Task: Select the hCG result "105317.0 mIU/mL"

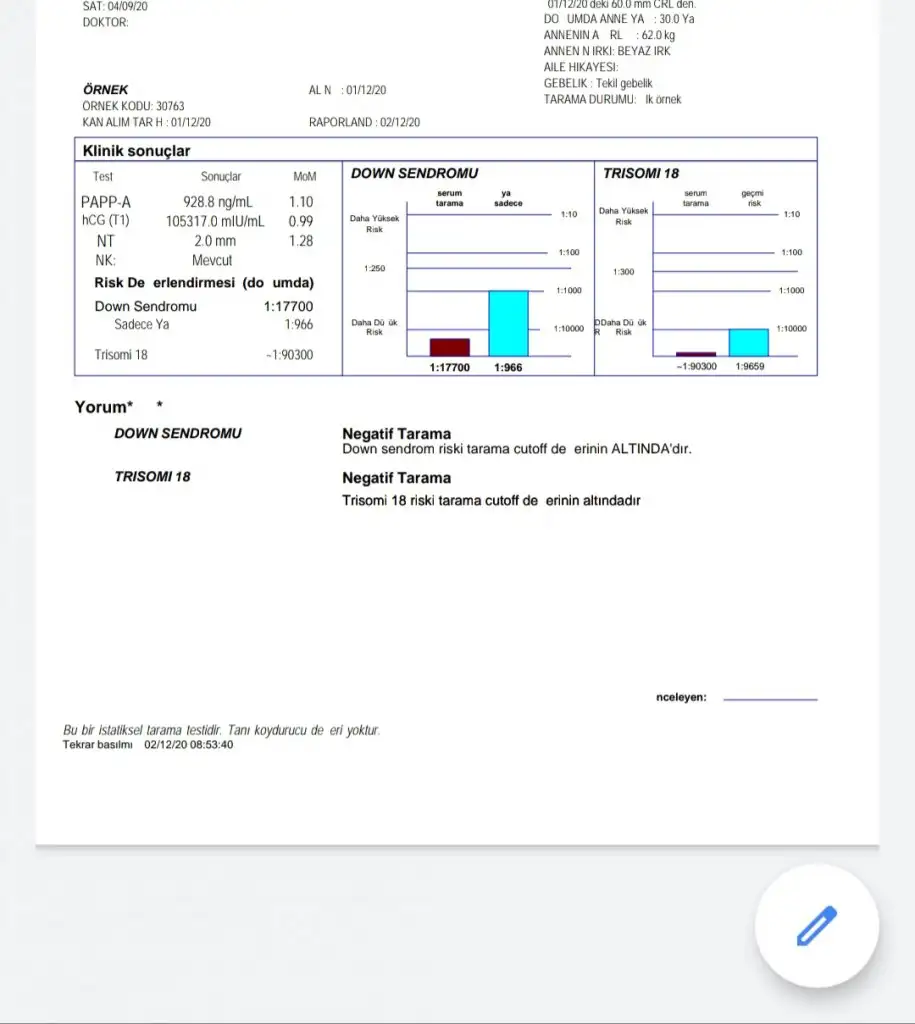Action: (215, 221)
